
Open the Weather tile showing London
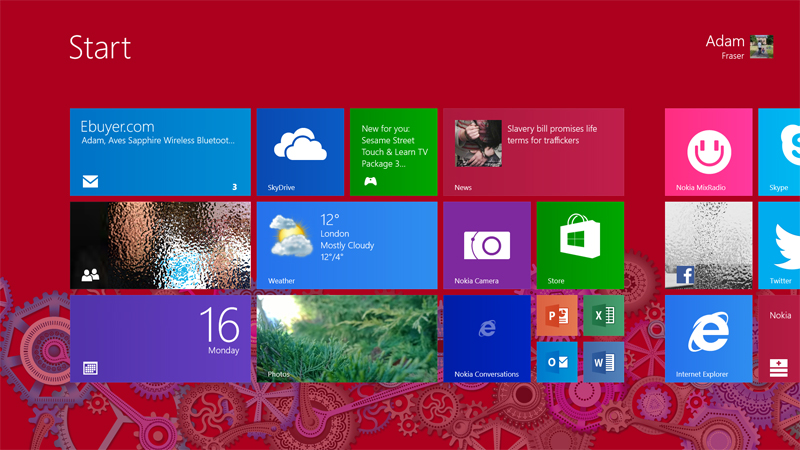click(x=347, y=245)
